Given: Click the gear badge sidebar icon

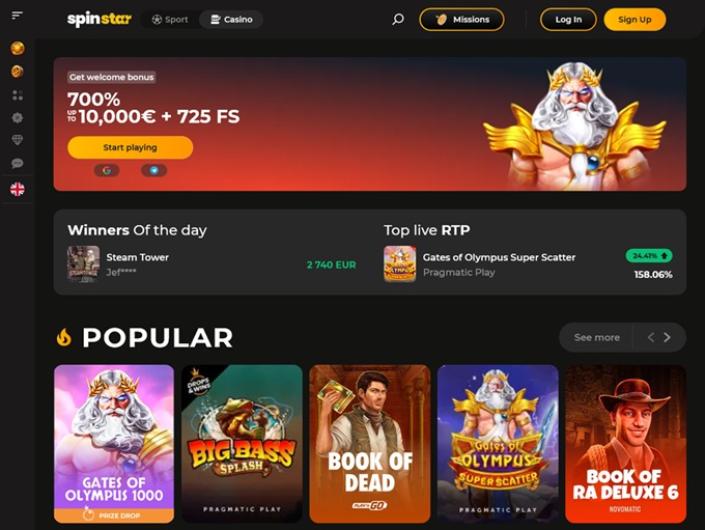Looking at the screenshot, I should [18, 118].
